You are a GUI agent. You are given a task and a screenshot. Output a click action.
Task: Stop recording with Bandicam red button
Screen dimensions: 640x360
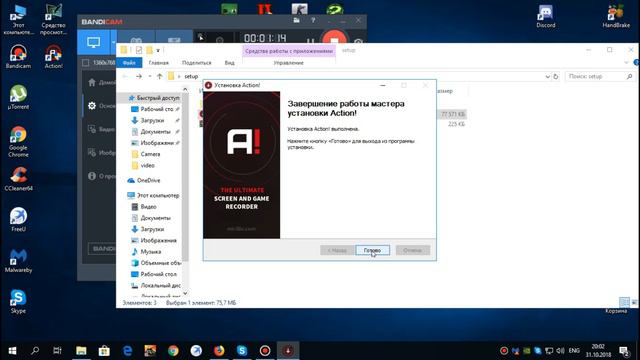point(334,38)
